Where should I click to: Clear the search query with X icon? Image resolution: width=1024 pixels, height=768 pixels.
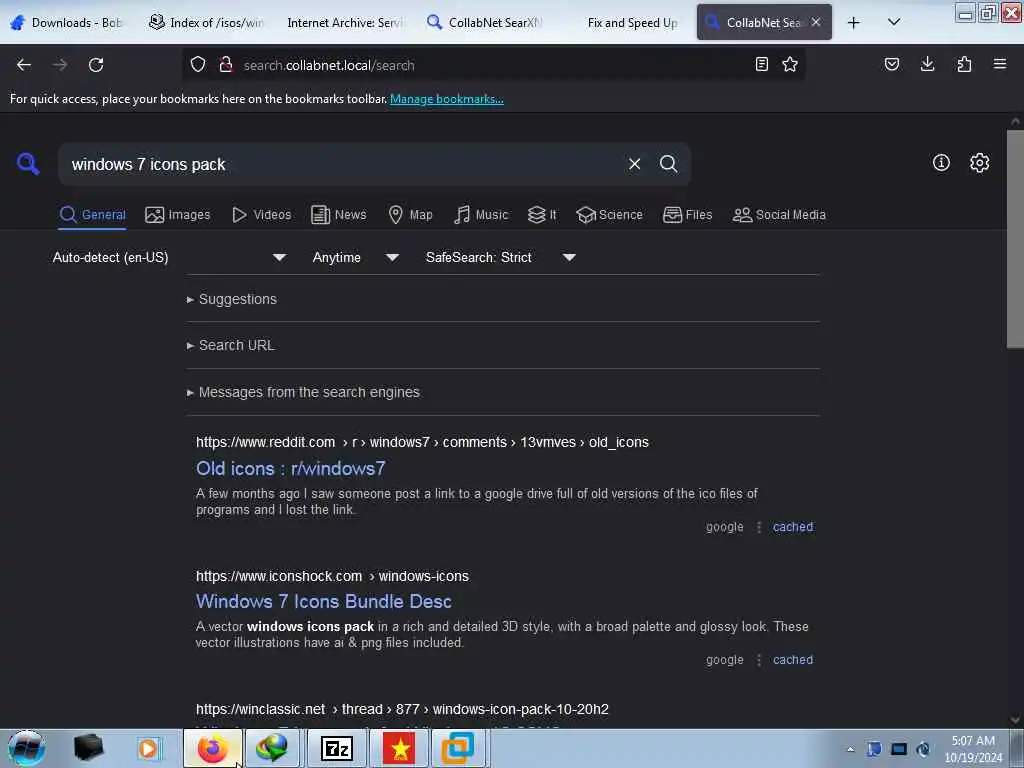pyautogui.click(x=634, y=164)
